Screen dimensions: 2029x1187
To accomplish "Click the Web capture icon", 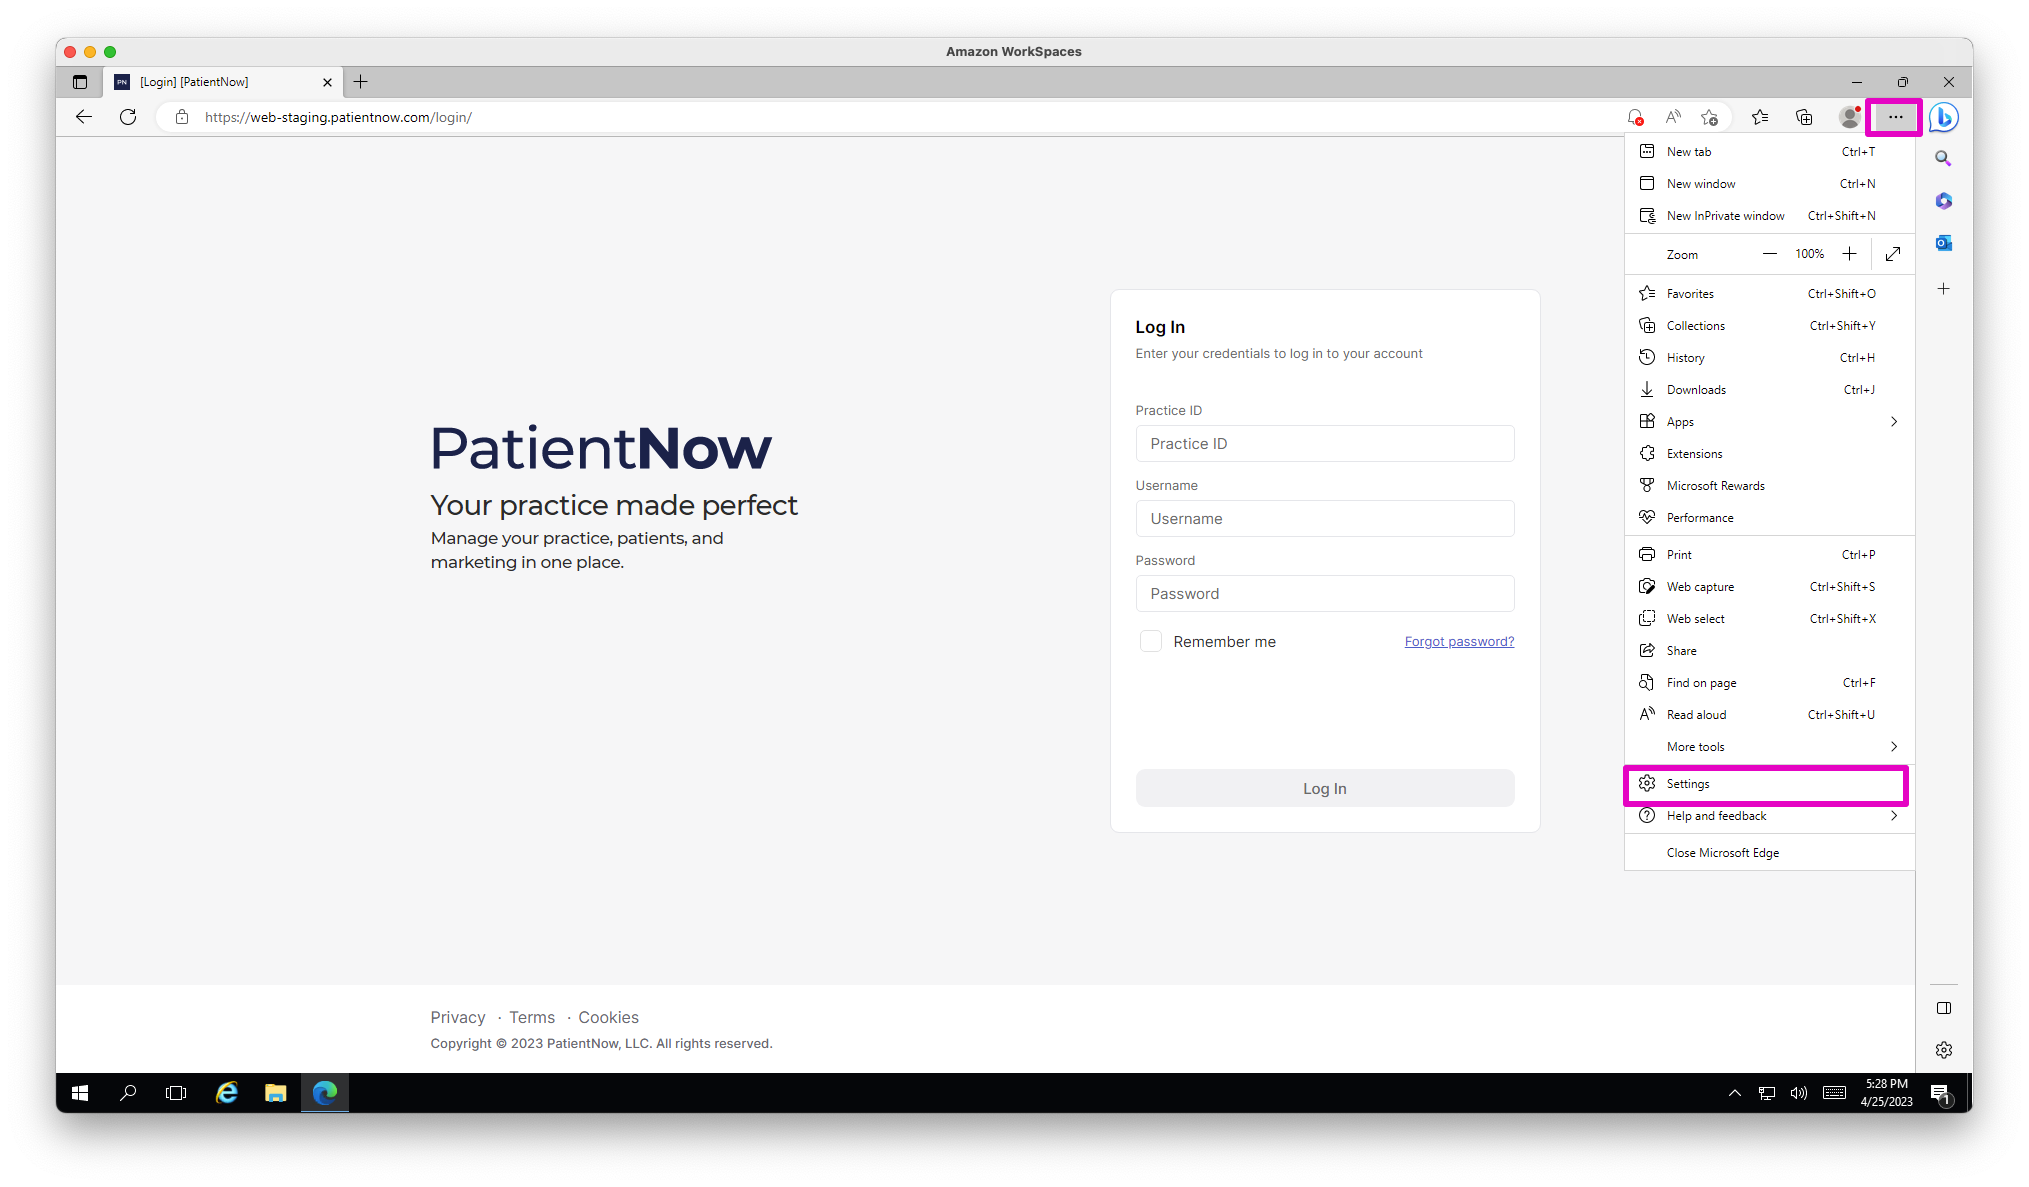I will click(x=1648, y=586).
